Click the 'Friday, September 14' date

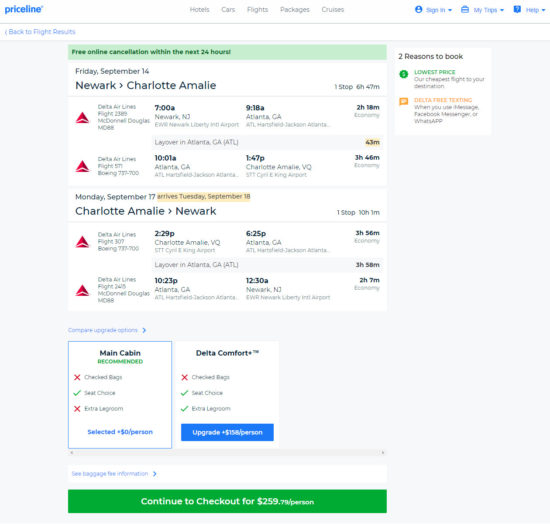point(112,71)
